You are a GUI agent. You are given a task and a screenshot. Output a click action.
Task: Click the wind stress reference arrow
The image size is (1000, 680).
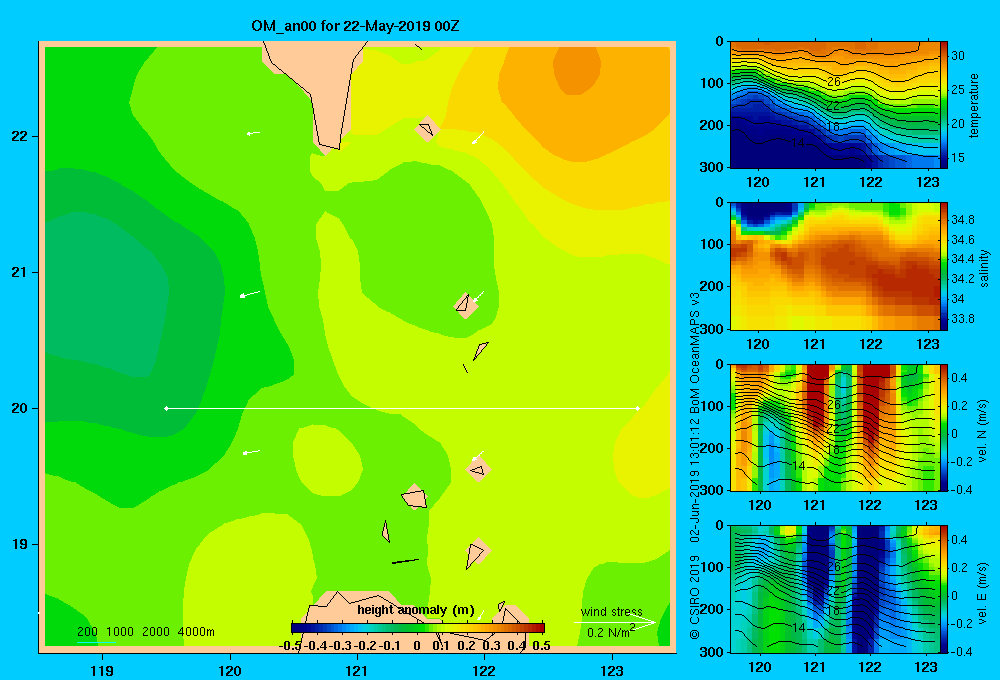tap(614, 622)
